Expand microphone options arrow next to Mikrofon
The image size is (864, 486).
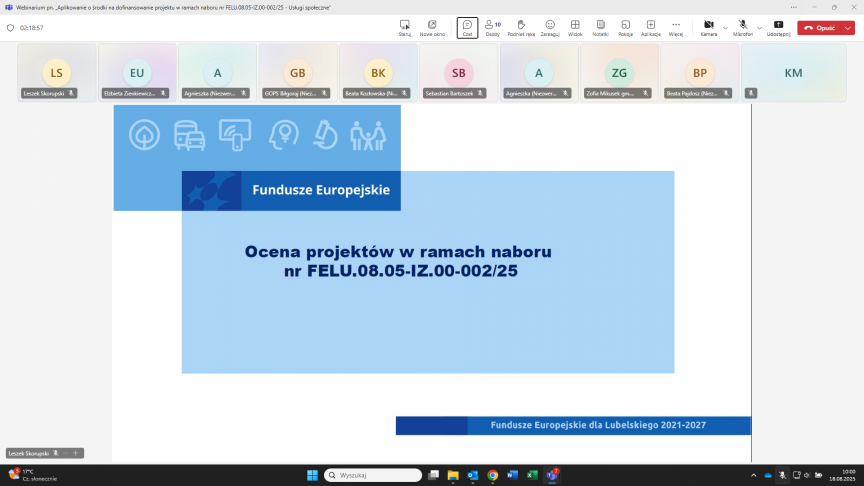click(x=759, y=28)
